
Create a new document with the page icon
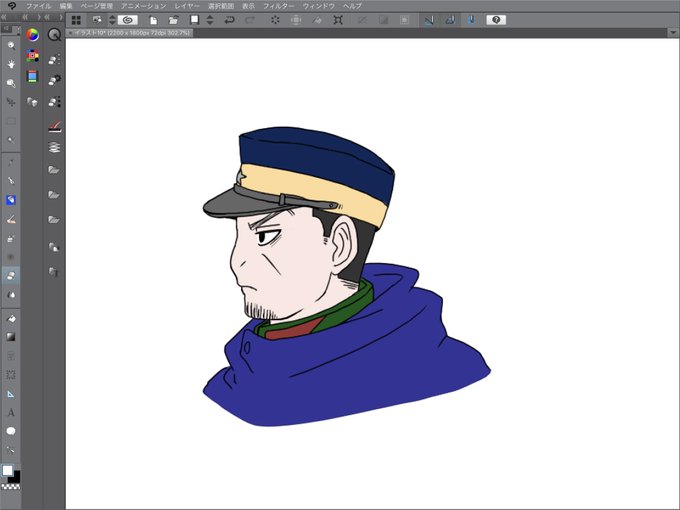pos(153,20)
